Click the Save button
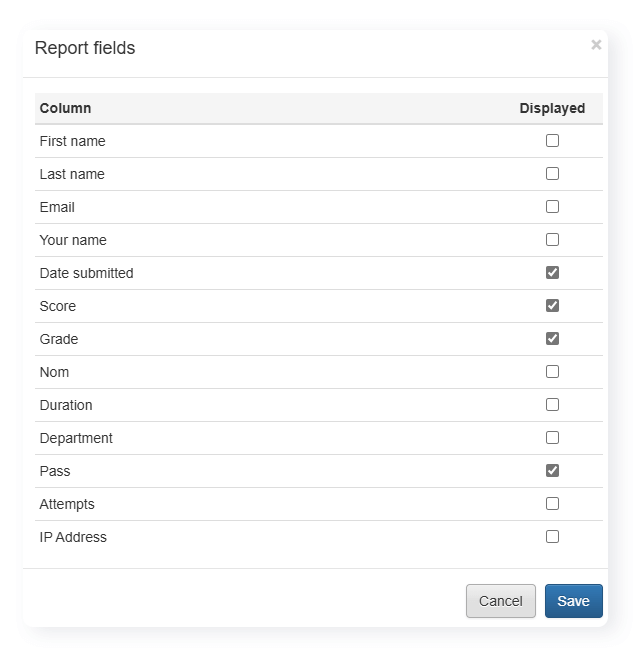Viewport: 635px width, 661px height. tap(573, 601)
